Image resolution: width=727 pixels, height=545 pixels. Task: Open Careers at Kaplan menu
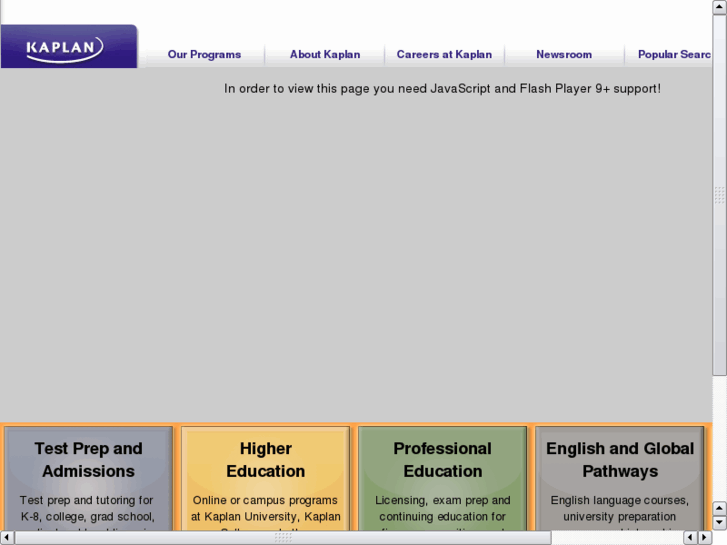(444, 55)
